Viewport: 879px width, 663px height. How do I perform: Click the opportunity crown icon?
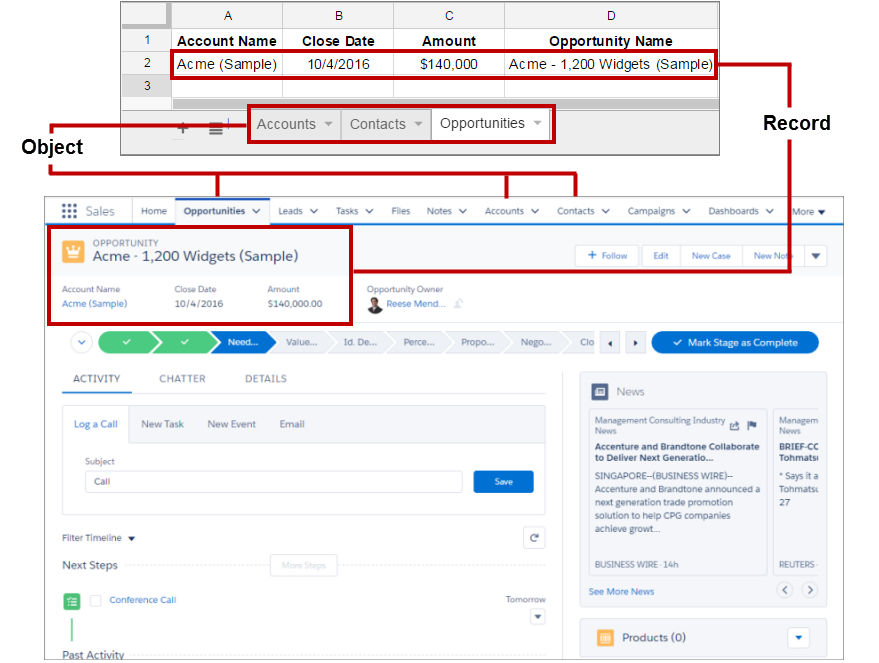coord(73,252)
